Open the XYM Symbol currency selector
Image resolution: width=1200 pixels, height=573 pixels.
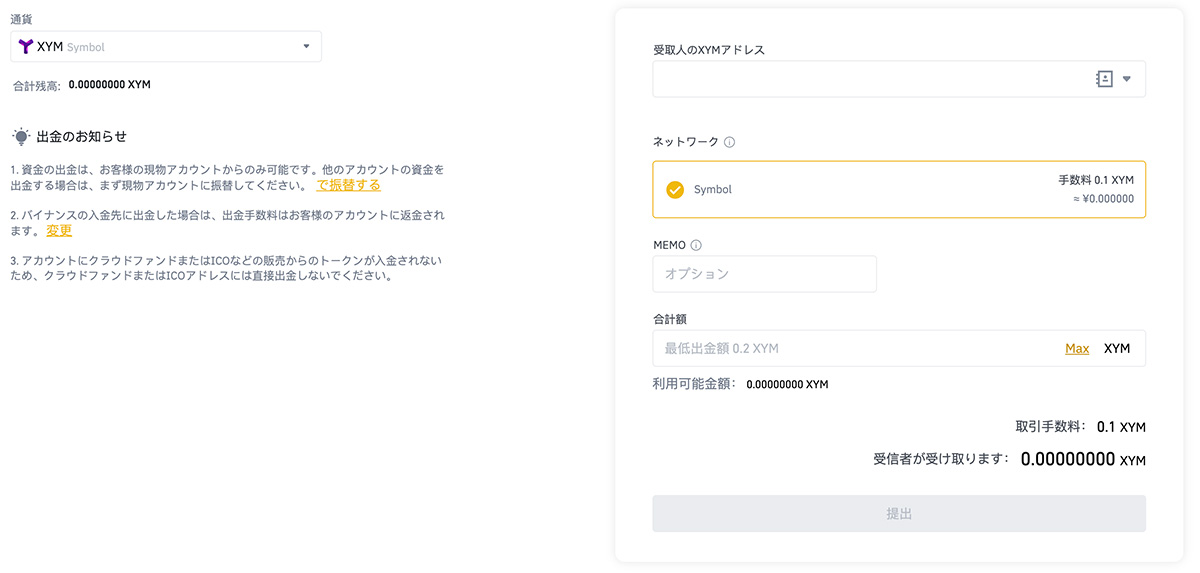point(166,46)
